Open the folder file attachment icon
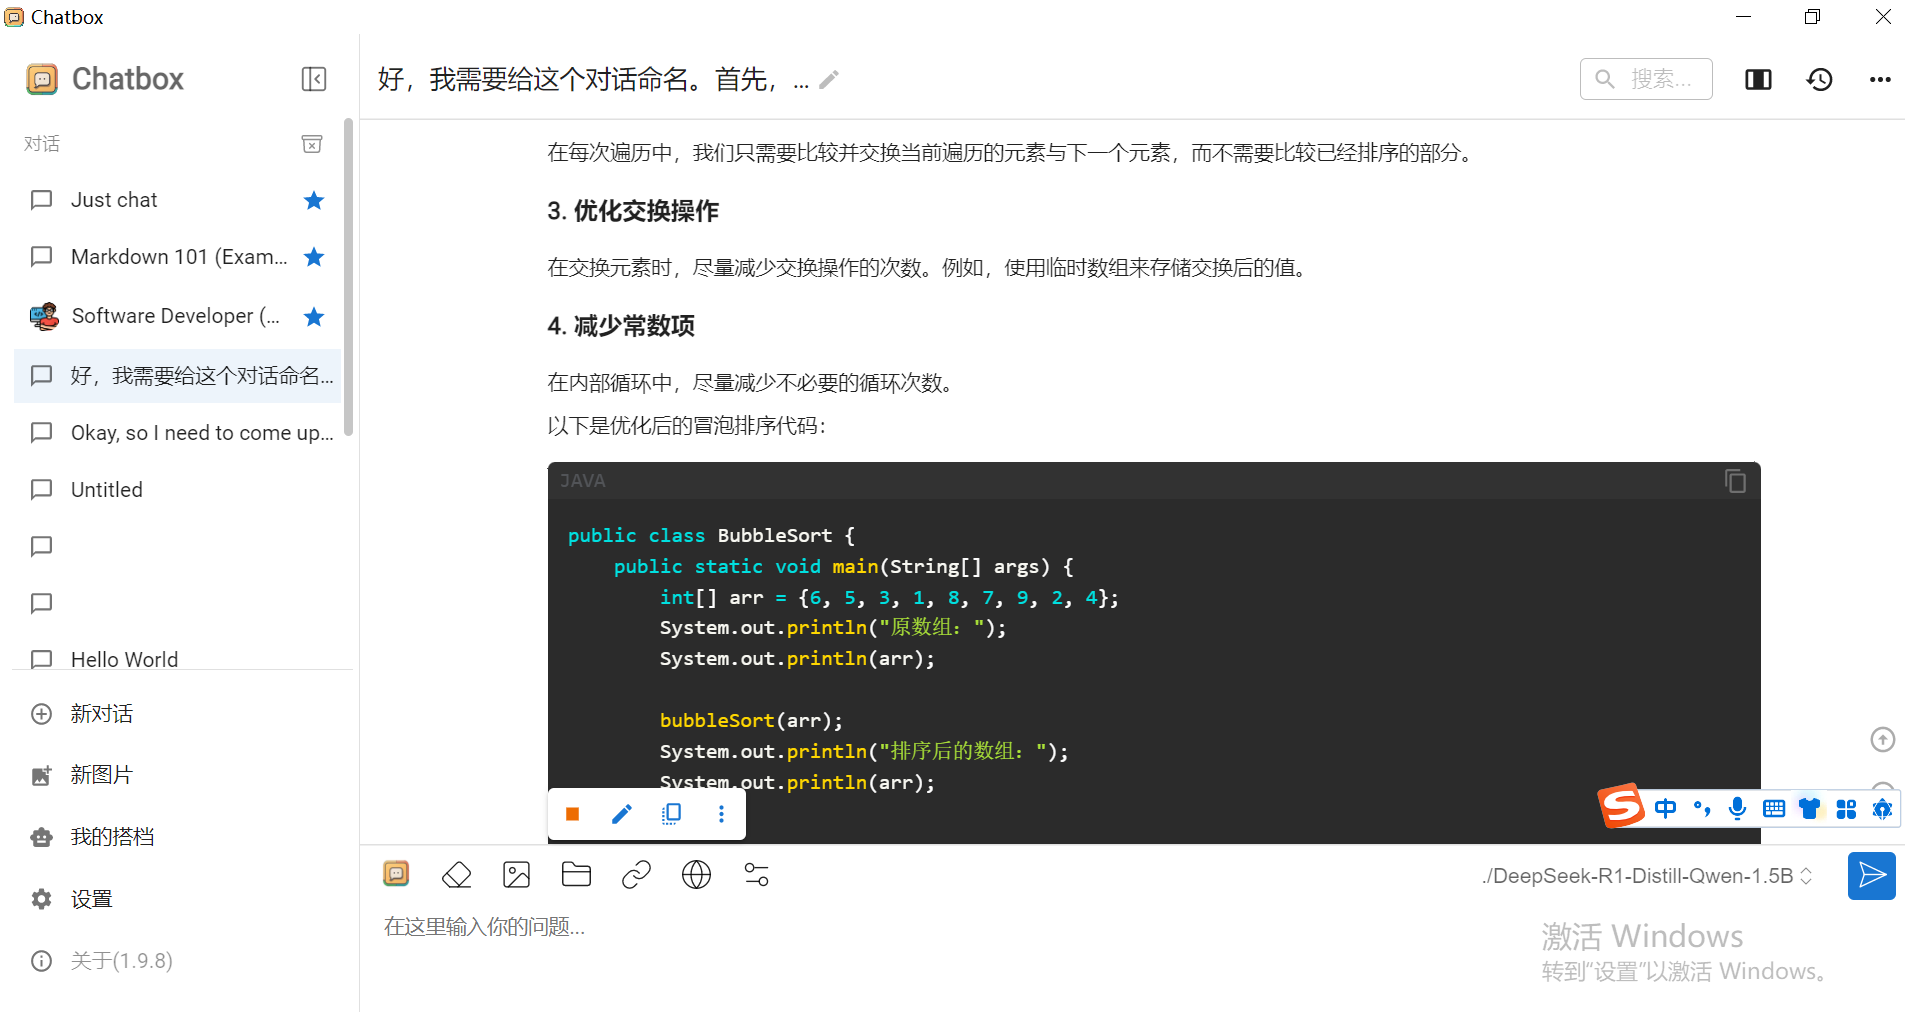The height and width of the screenshot is (1012, 1905). [x=576, y=875]
